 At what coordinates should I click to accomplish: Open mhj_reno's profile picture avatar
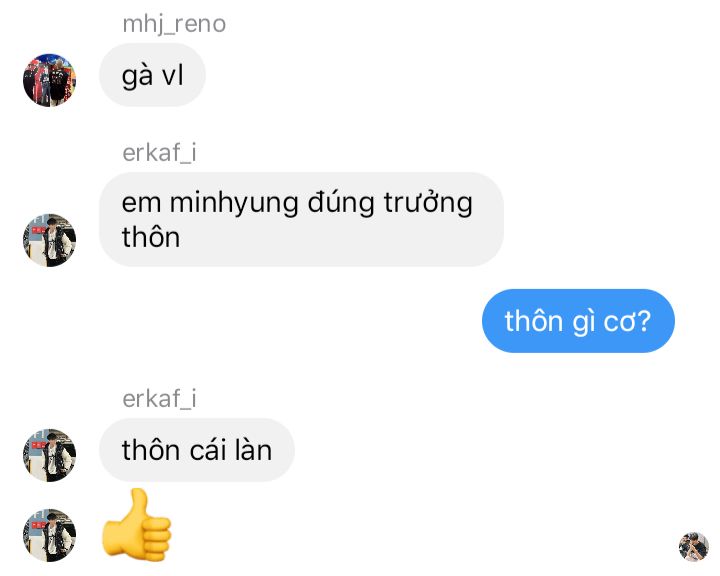(50, 80)
